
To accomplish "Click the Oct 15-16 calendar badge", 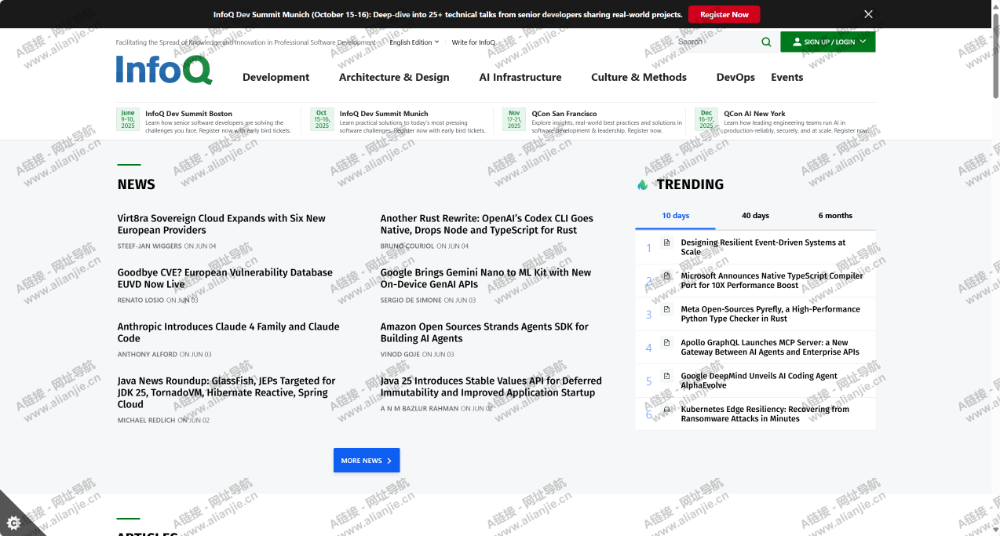I will 322,119.
